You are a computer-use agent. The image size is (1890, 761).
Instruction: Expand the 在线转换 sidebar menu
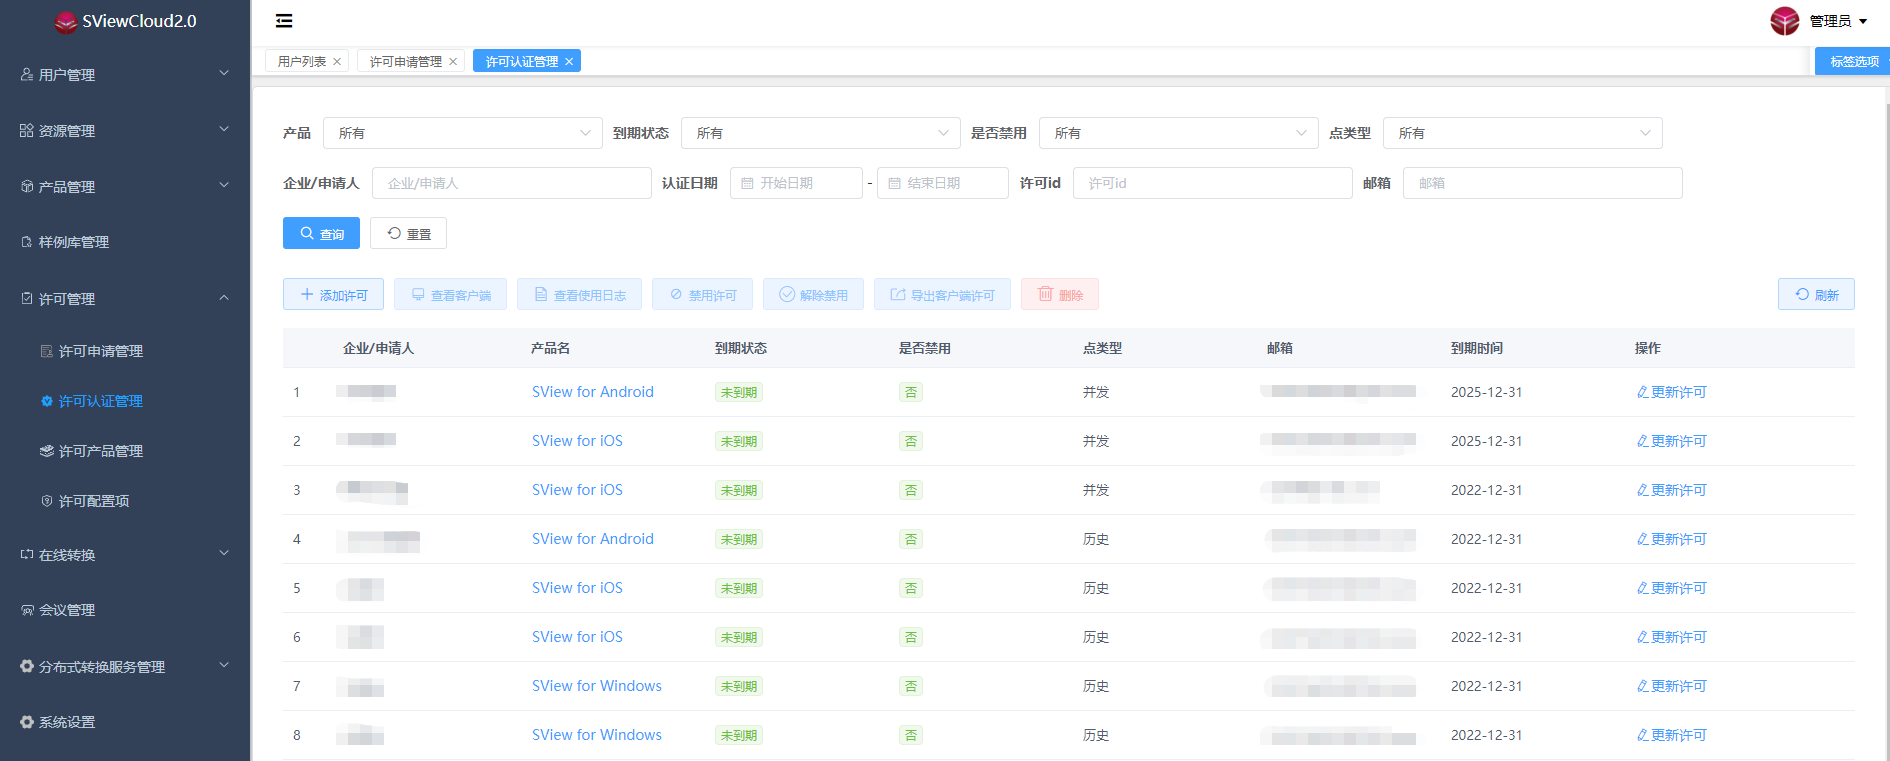click(x=125, y=554)
